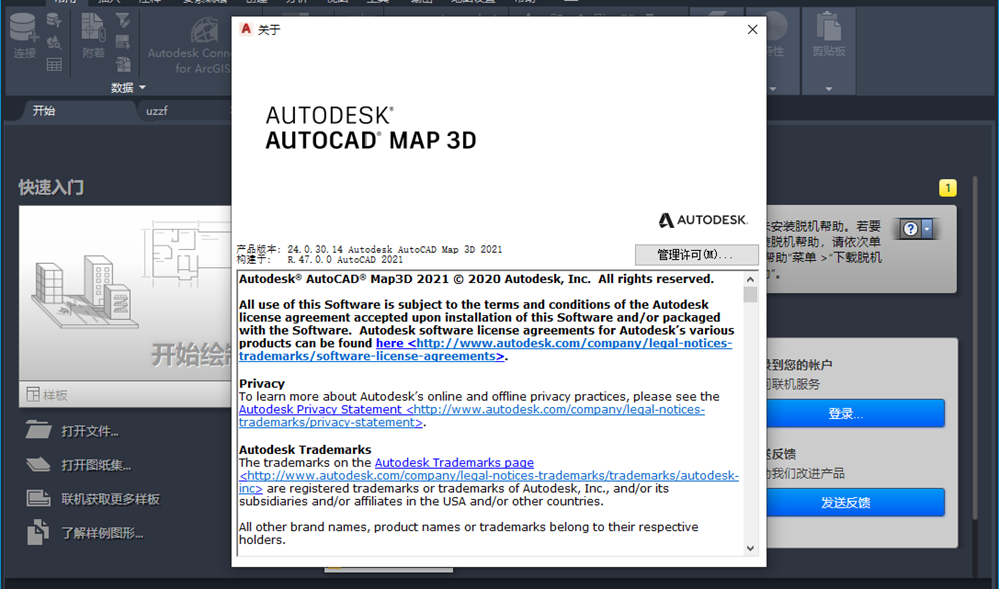The image size is (999, 589).
Task: Click the red AutoCAD icon in 关于 title bar
Action: (246, 29)
